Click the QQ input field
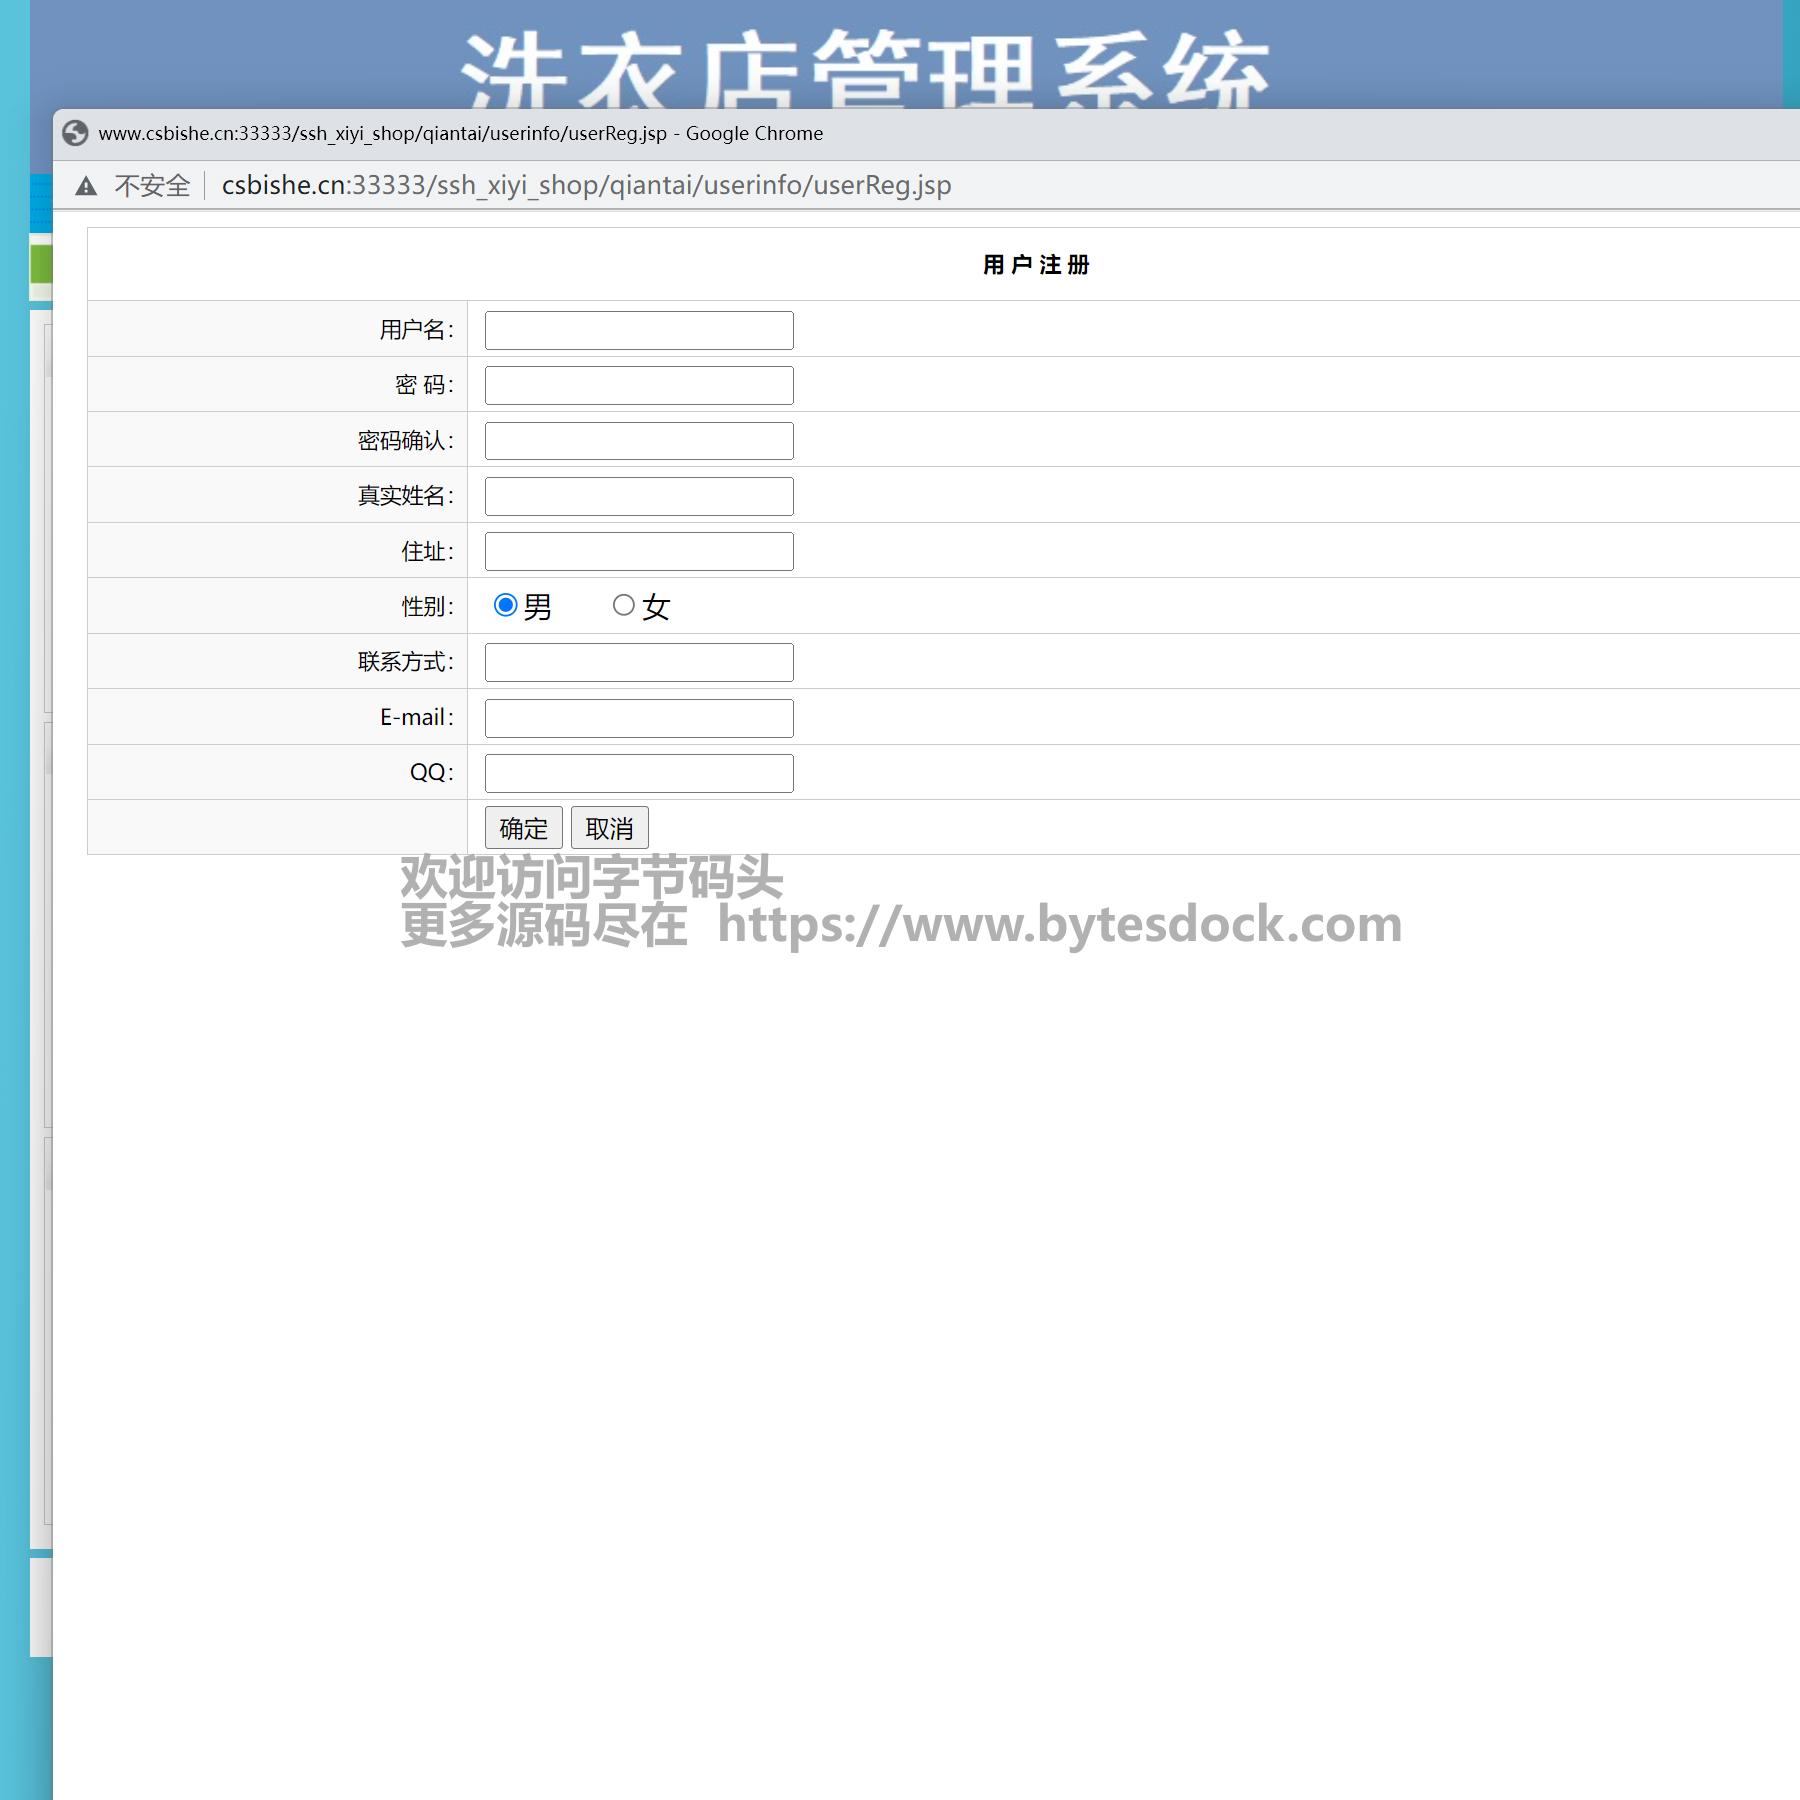The image size is (1800, 1800). (x=638, y=773)
